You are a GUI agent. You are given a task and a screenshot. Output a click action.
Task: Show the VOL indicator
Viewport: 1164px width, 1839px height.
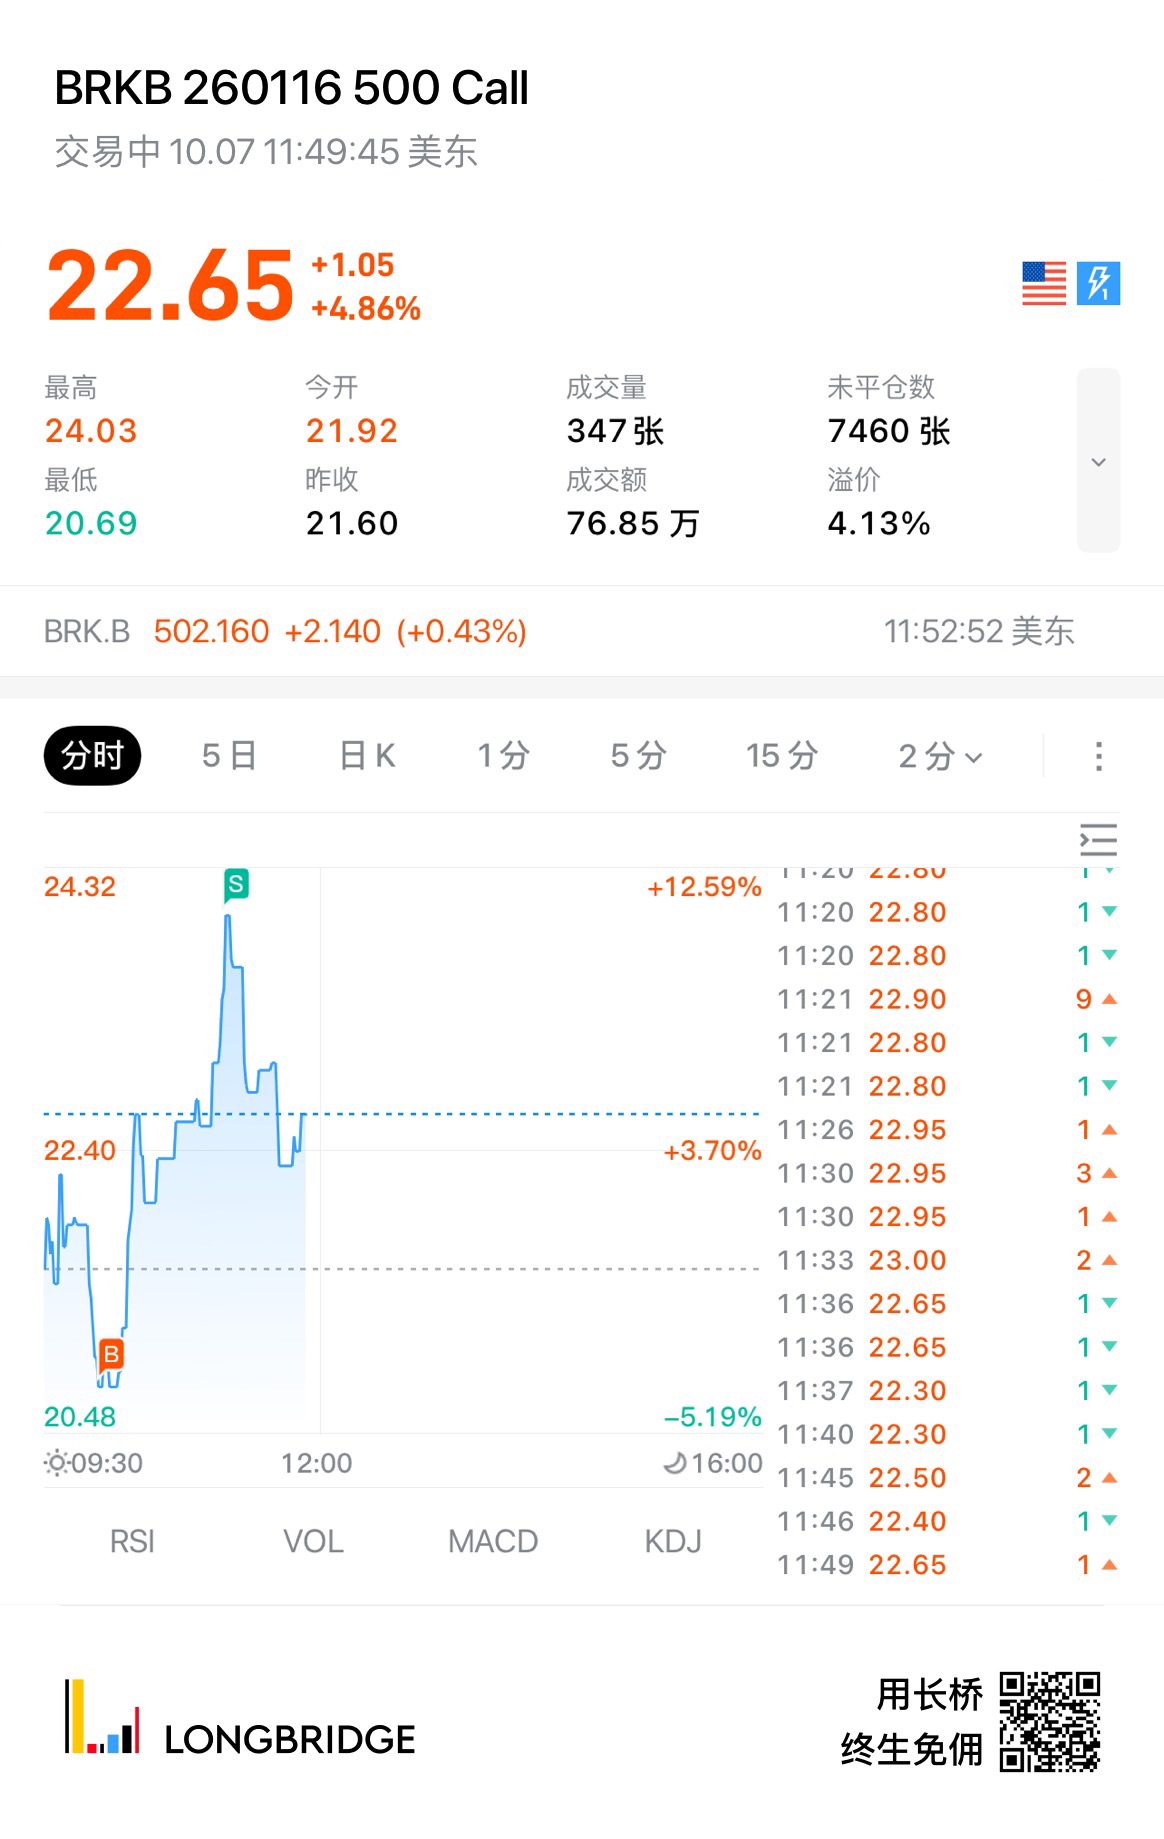pyautogui.click(x=313, y=1541)
